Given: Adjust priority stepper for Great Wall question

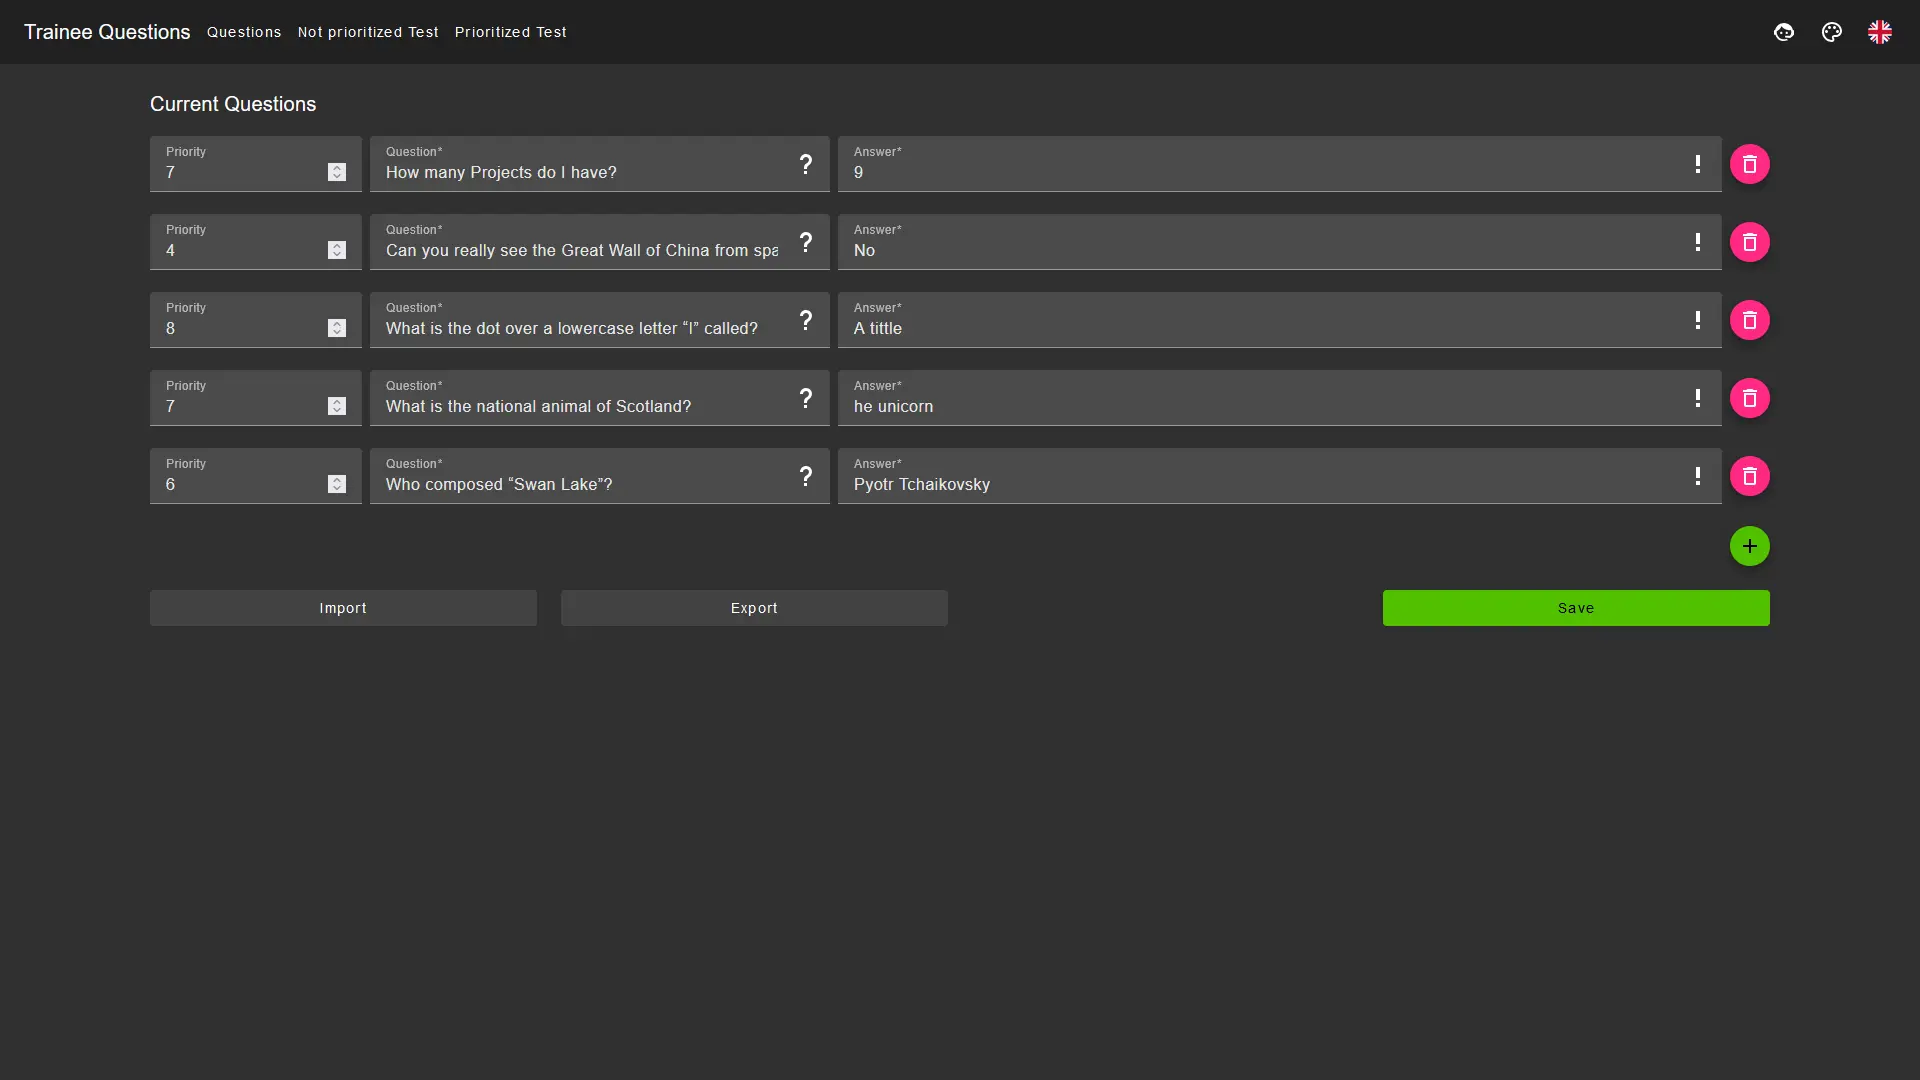Looking at the screenshot, I should (337, 250).
